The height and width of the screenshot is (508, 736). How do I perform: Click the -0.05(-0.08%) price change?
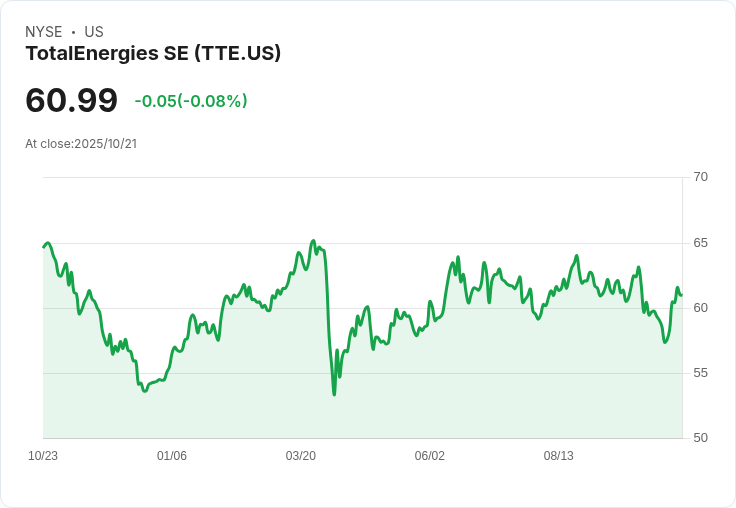(191, 101)
